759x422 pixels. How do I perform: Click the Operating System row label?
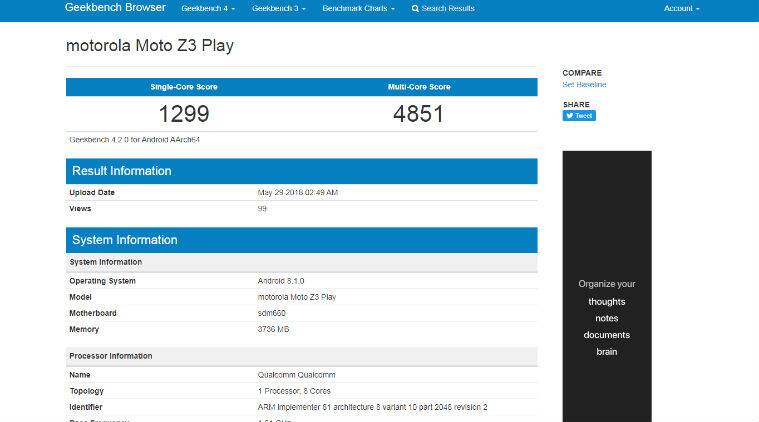pos(102,281)
